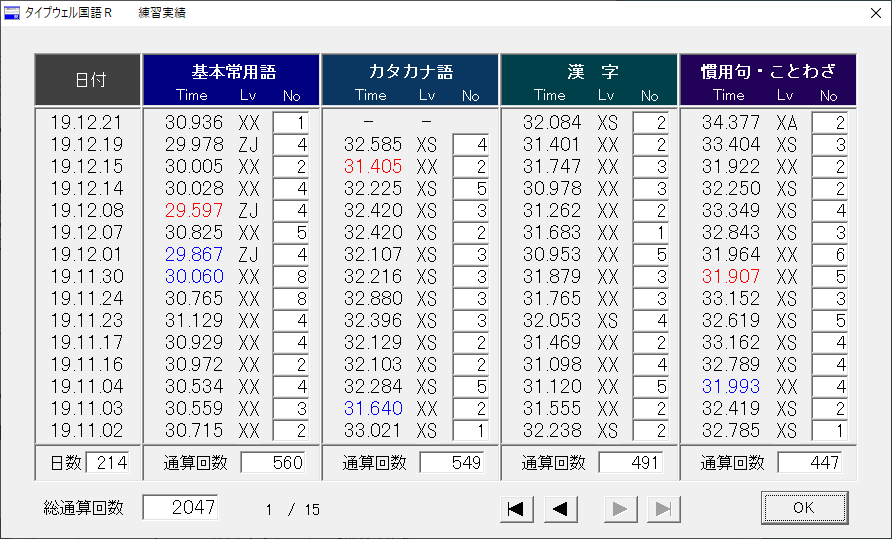Jump to the first page of records
Screen dimensions: 892x539
point(517,509)
